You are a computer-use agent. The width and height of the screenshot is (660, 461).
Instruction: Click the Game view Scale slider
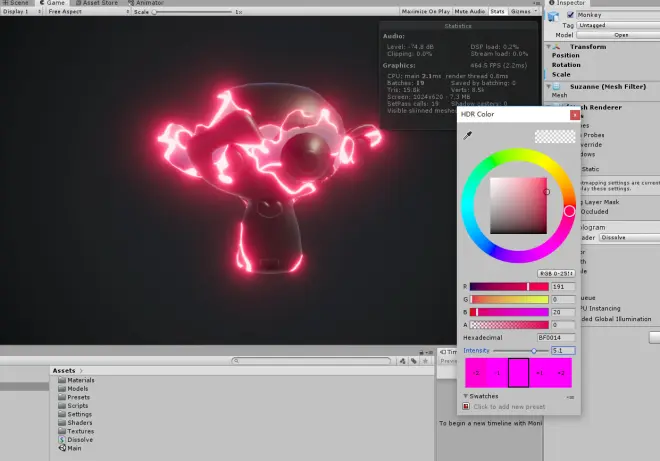click(x=193, y=12)
